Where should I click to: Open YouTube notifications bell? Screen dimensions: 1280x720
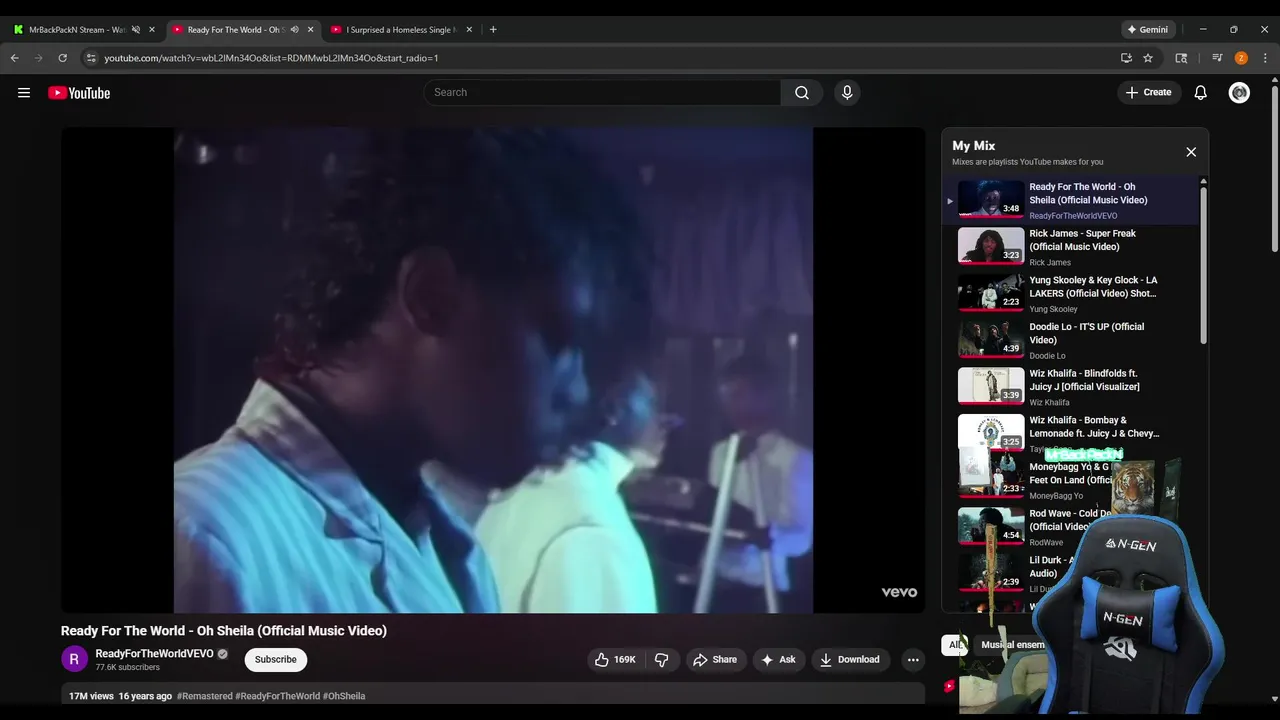click(x=1201, y=93)
